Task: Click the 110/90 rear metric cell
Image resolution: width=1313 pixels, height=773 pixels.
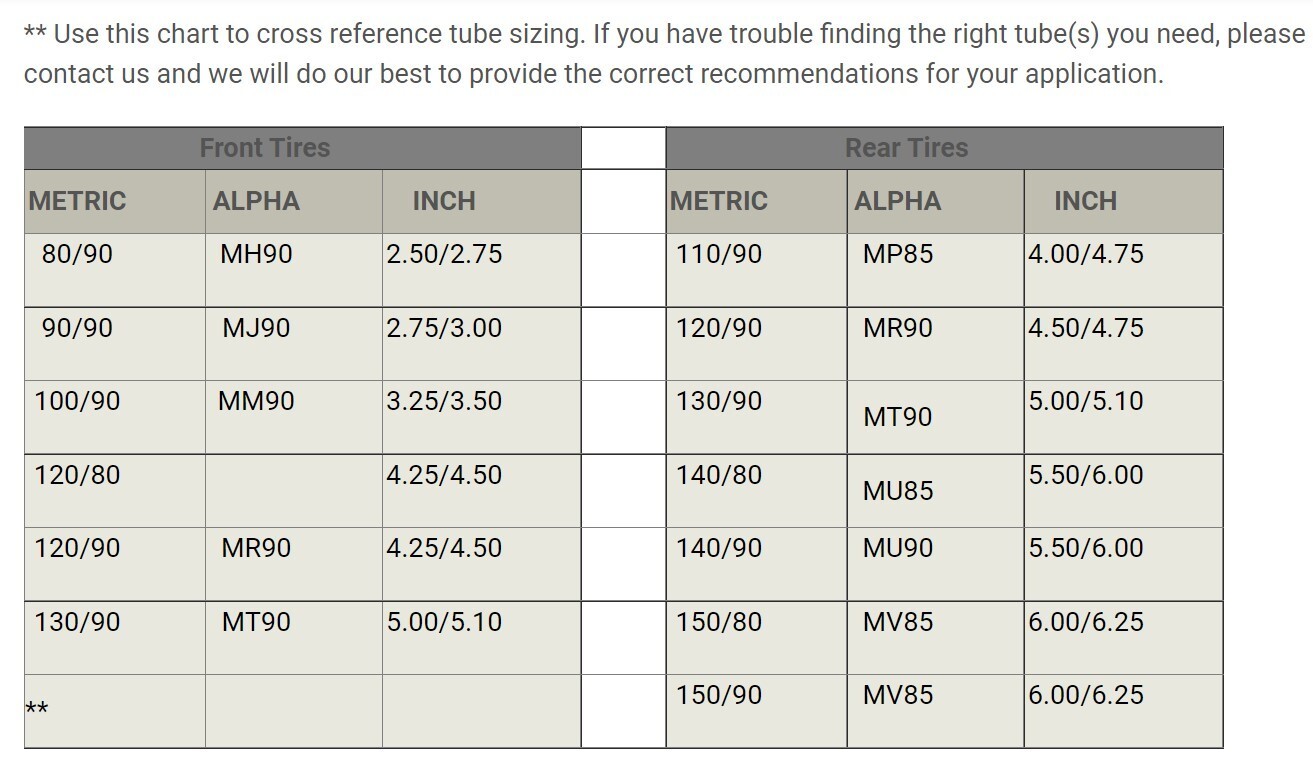Action: coord(757,271)
